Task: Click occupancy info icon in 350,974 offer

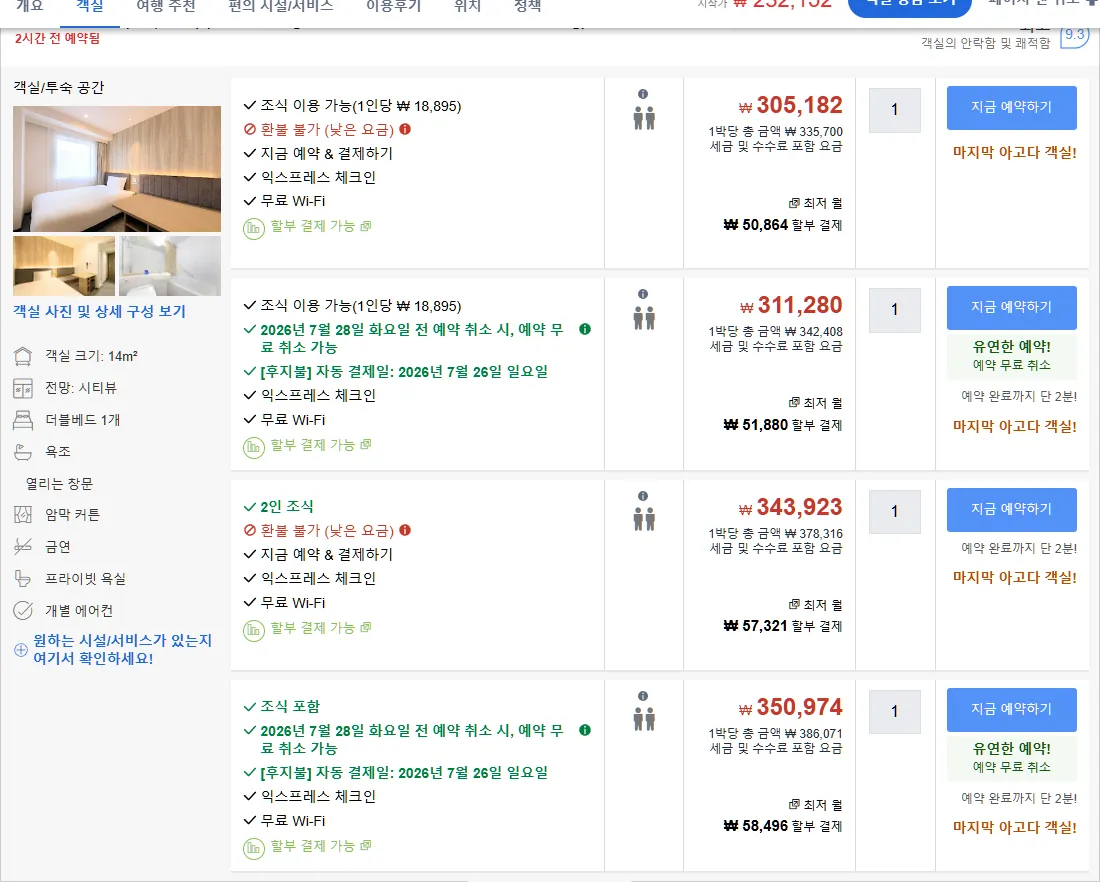Action: click(x=643, y=696)
